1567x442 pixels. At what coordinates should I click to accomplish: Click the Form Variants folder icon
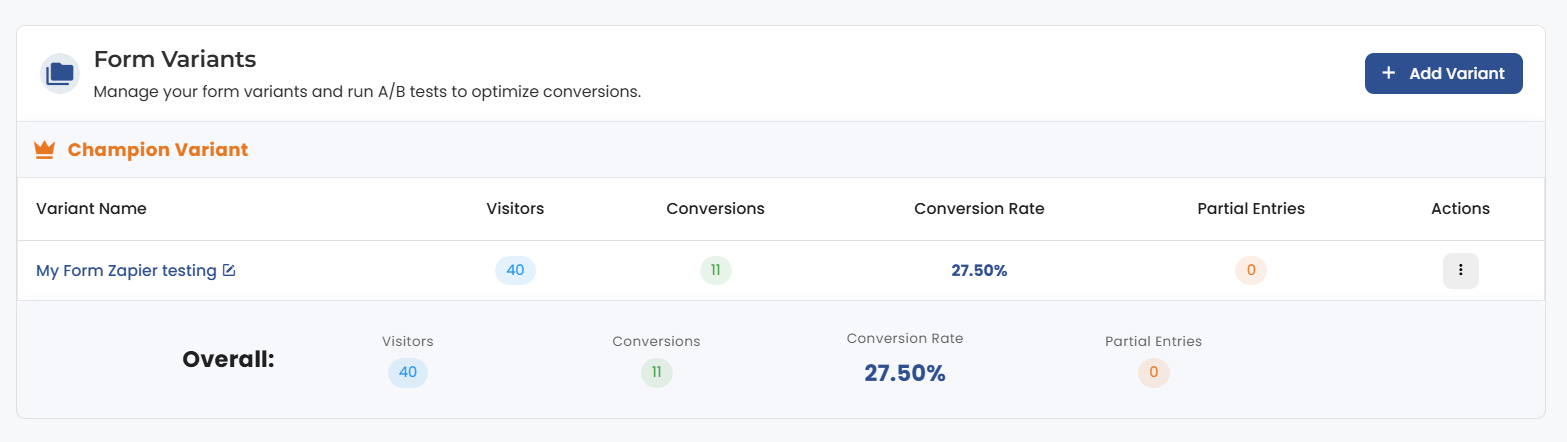point(60,73)
